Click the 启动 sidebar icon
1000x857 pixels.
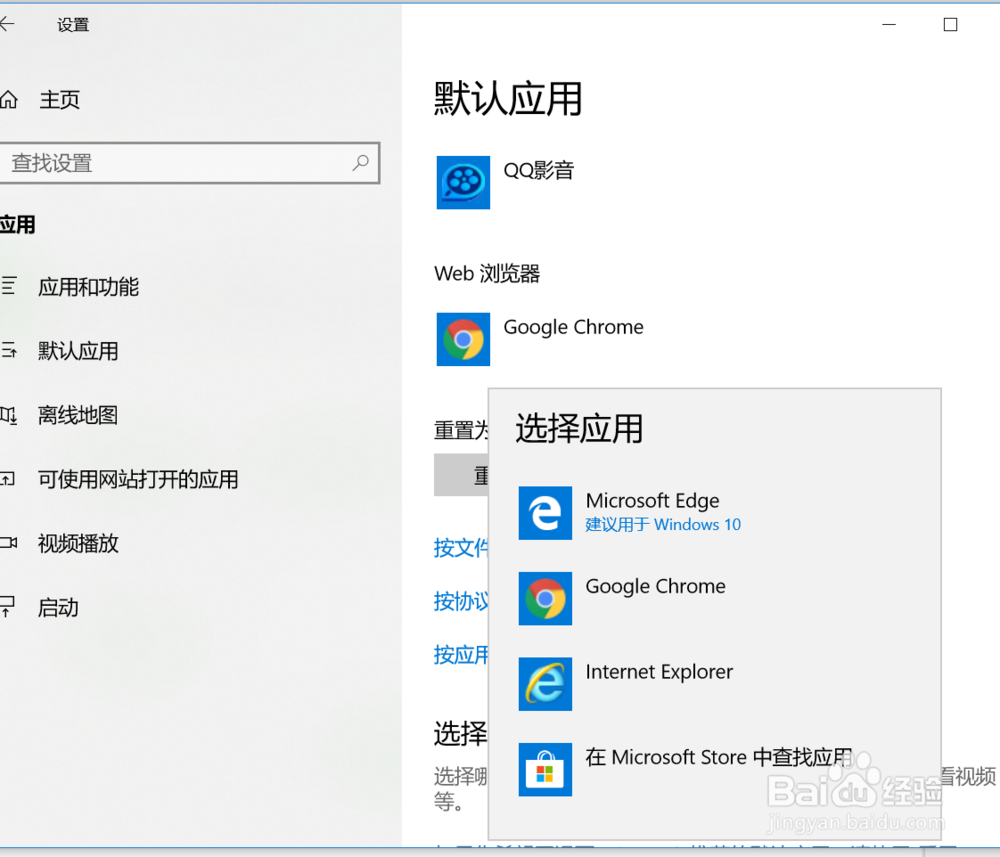pyautogui.click(x=7, y=606)
